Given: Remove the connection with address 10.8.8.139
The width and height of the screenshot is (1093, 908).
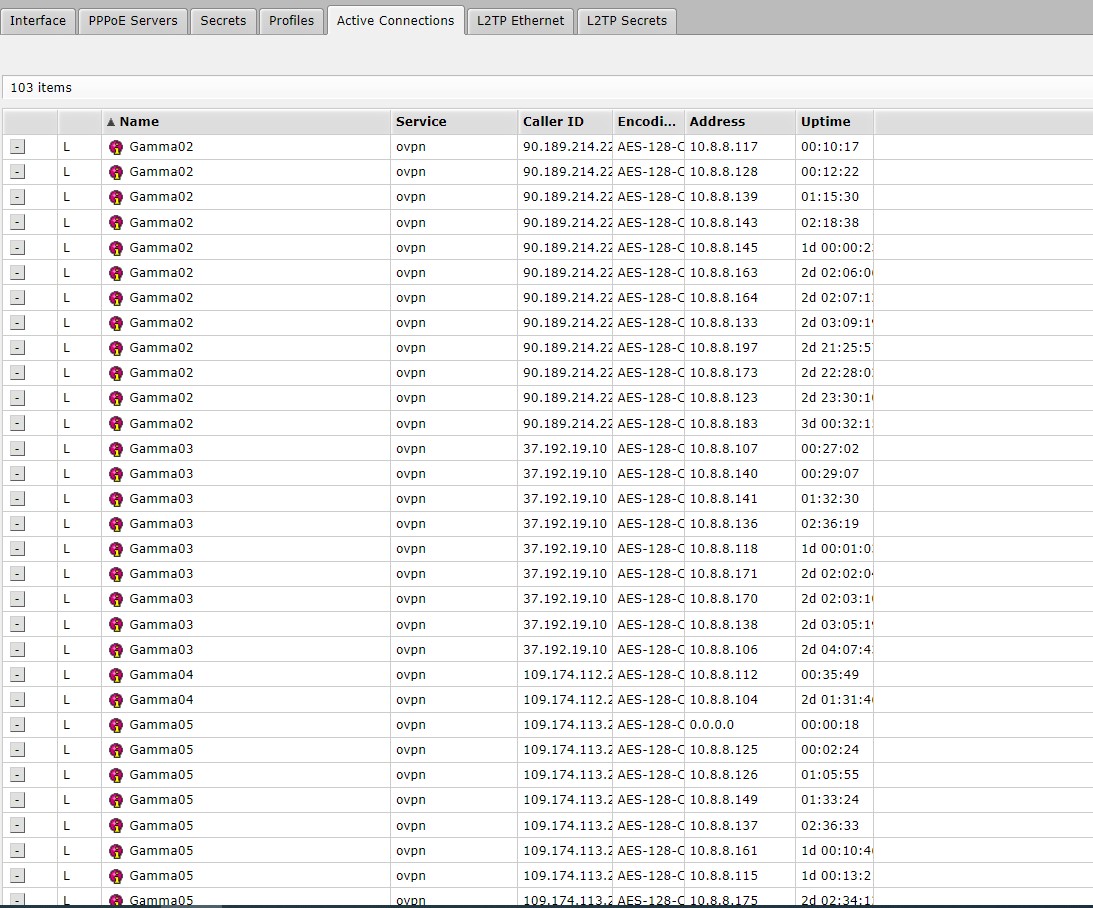Looking at the screenshot, I should tap(17, 197).
